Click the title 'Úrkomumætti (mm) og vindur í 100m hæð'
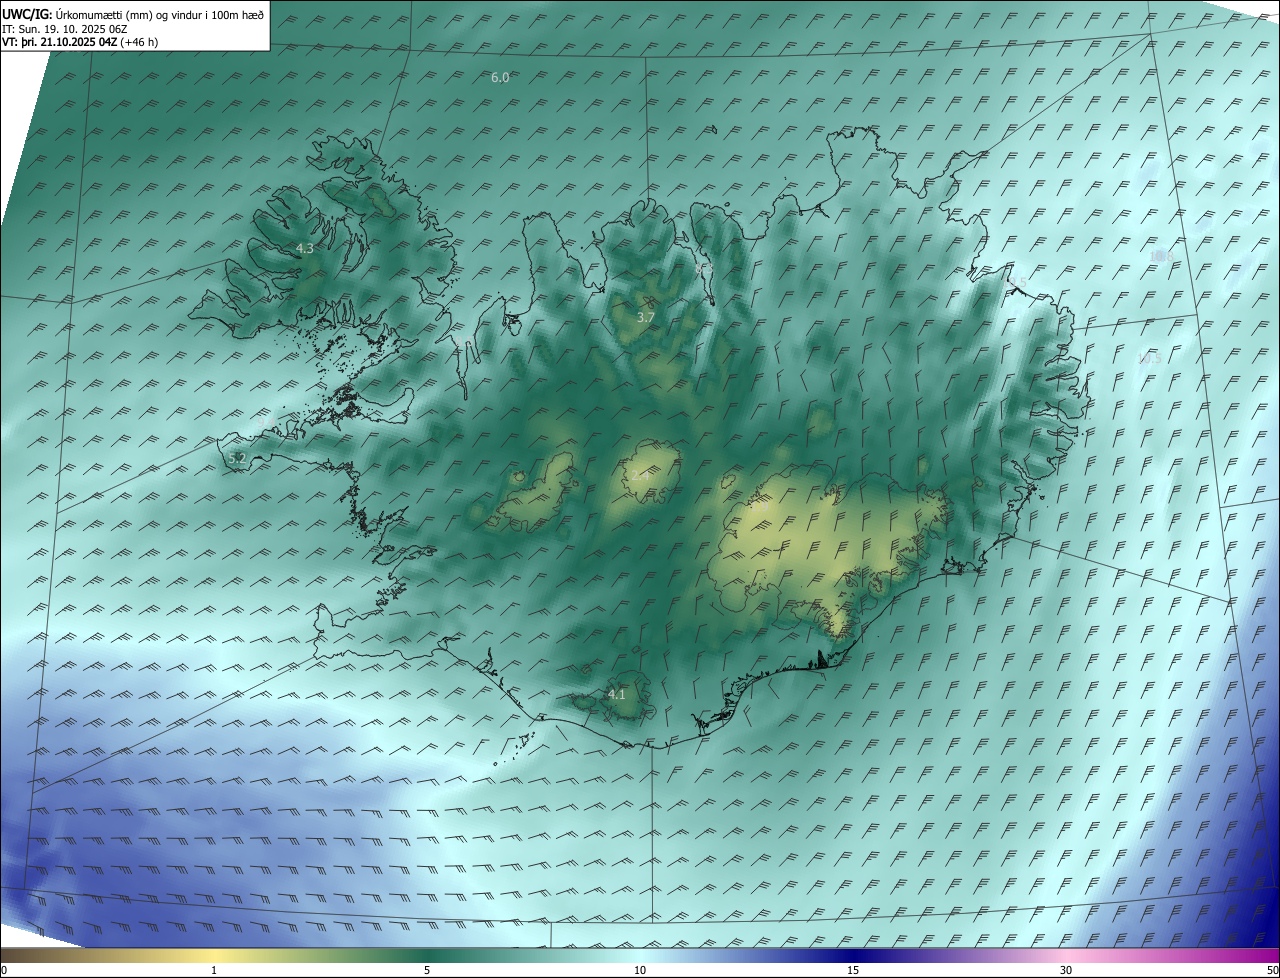Screen dimensions: 1280x978 pos(160,14)
